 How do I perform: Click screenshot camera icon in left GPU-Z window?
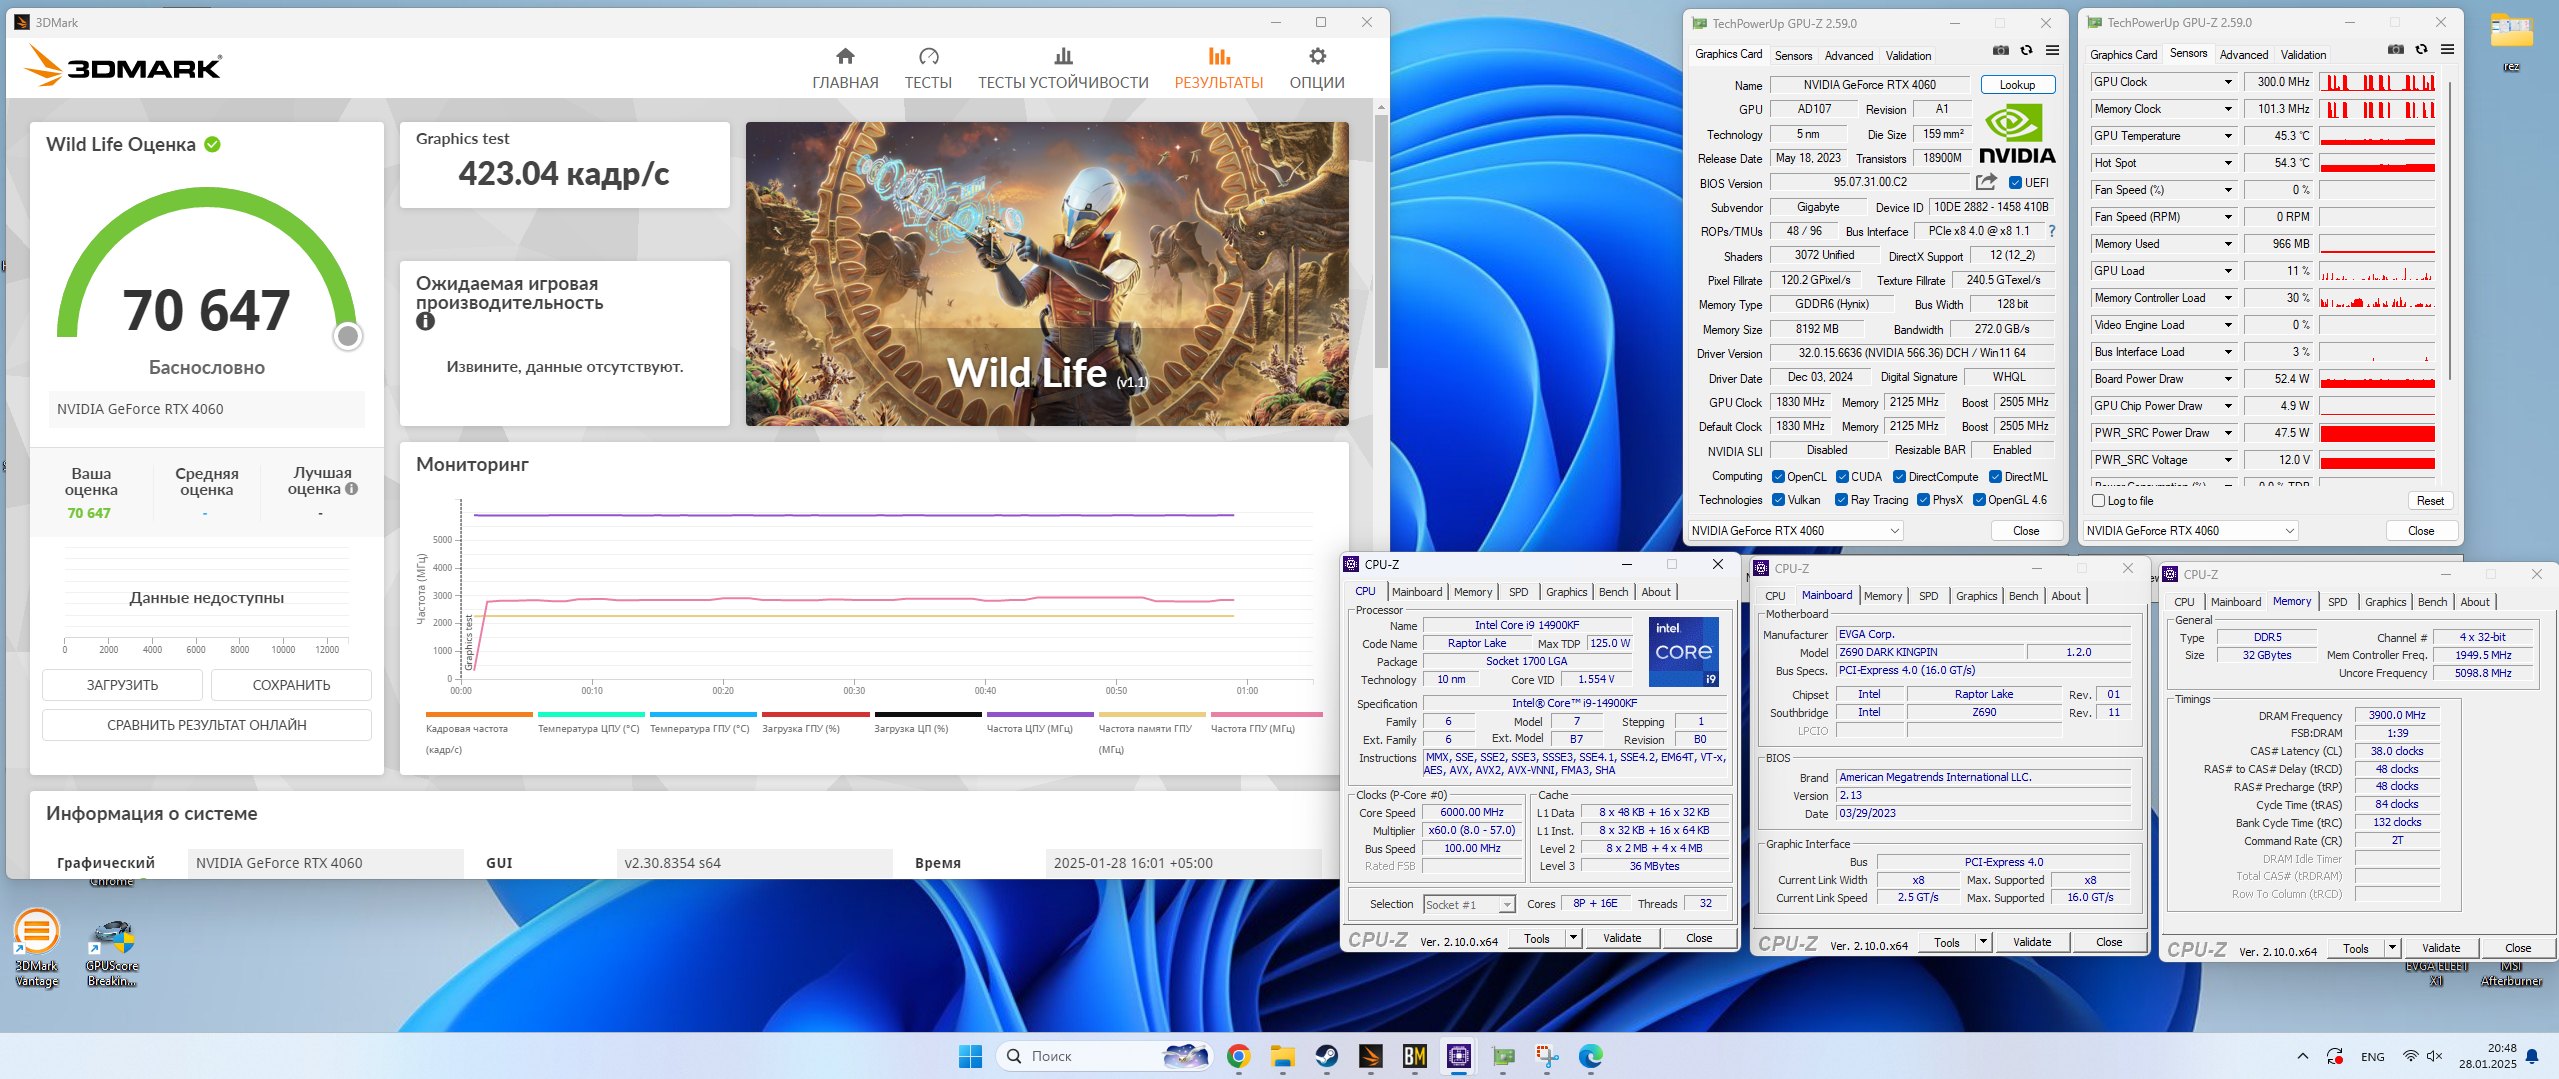[2000, 50]
